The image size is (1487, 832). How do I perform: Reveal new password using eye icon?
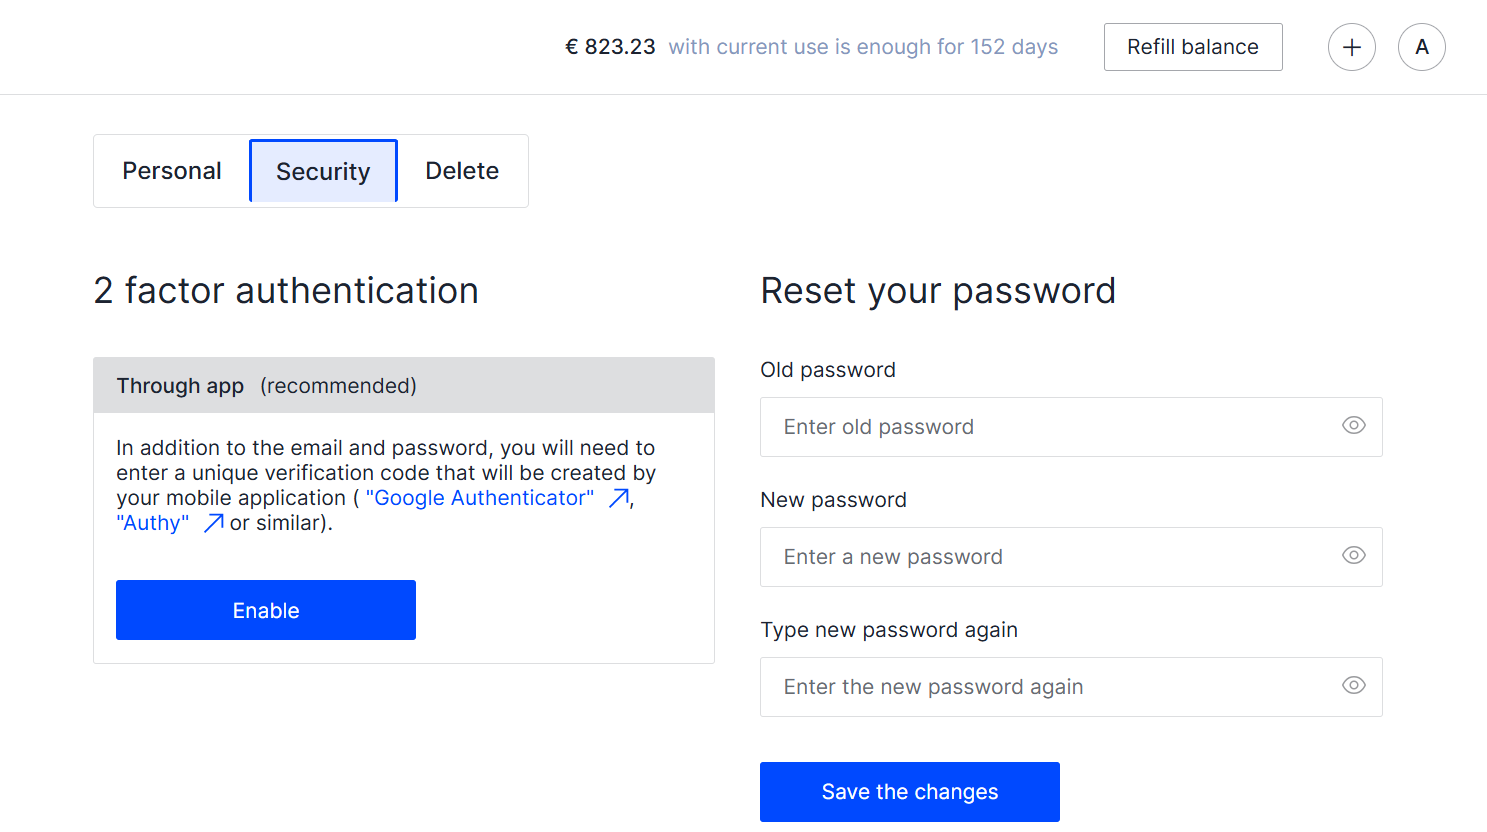pos(1353,556)
